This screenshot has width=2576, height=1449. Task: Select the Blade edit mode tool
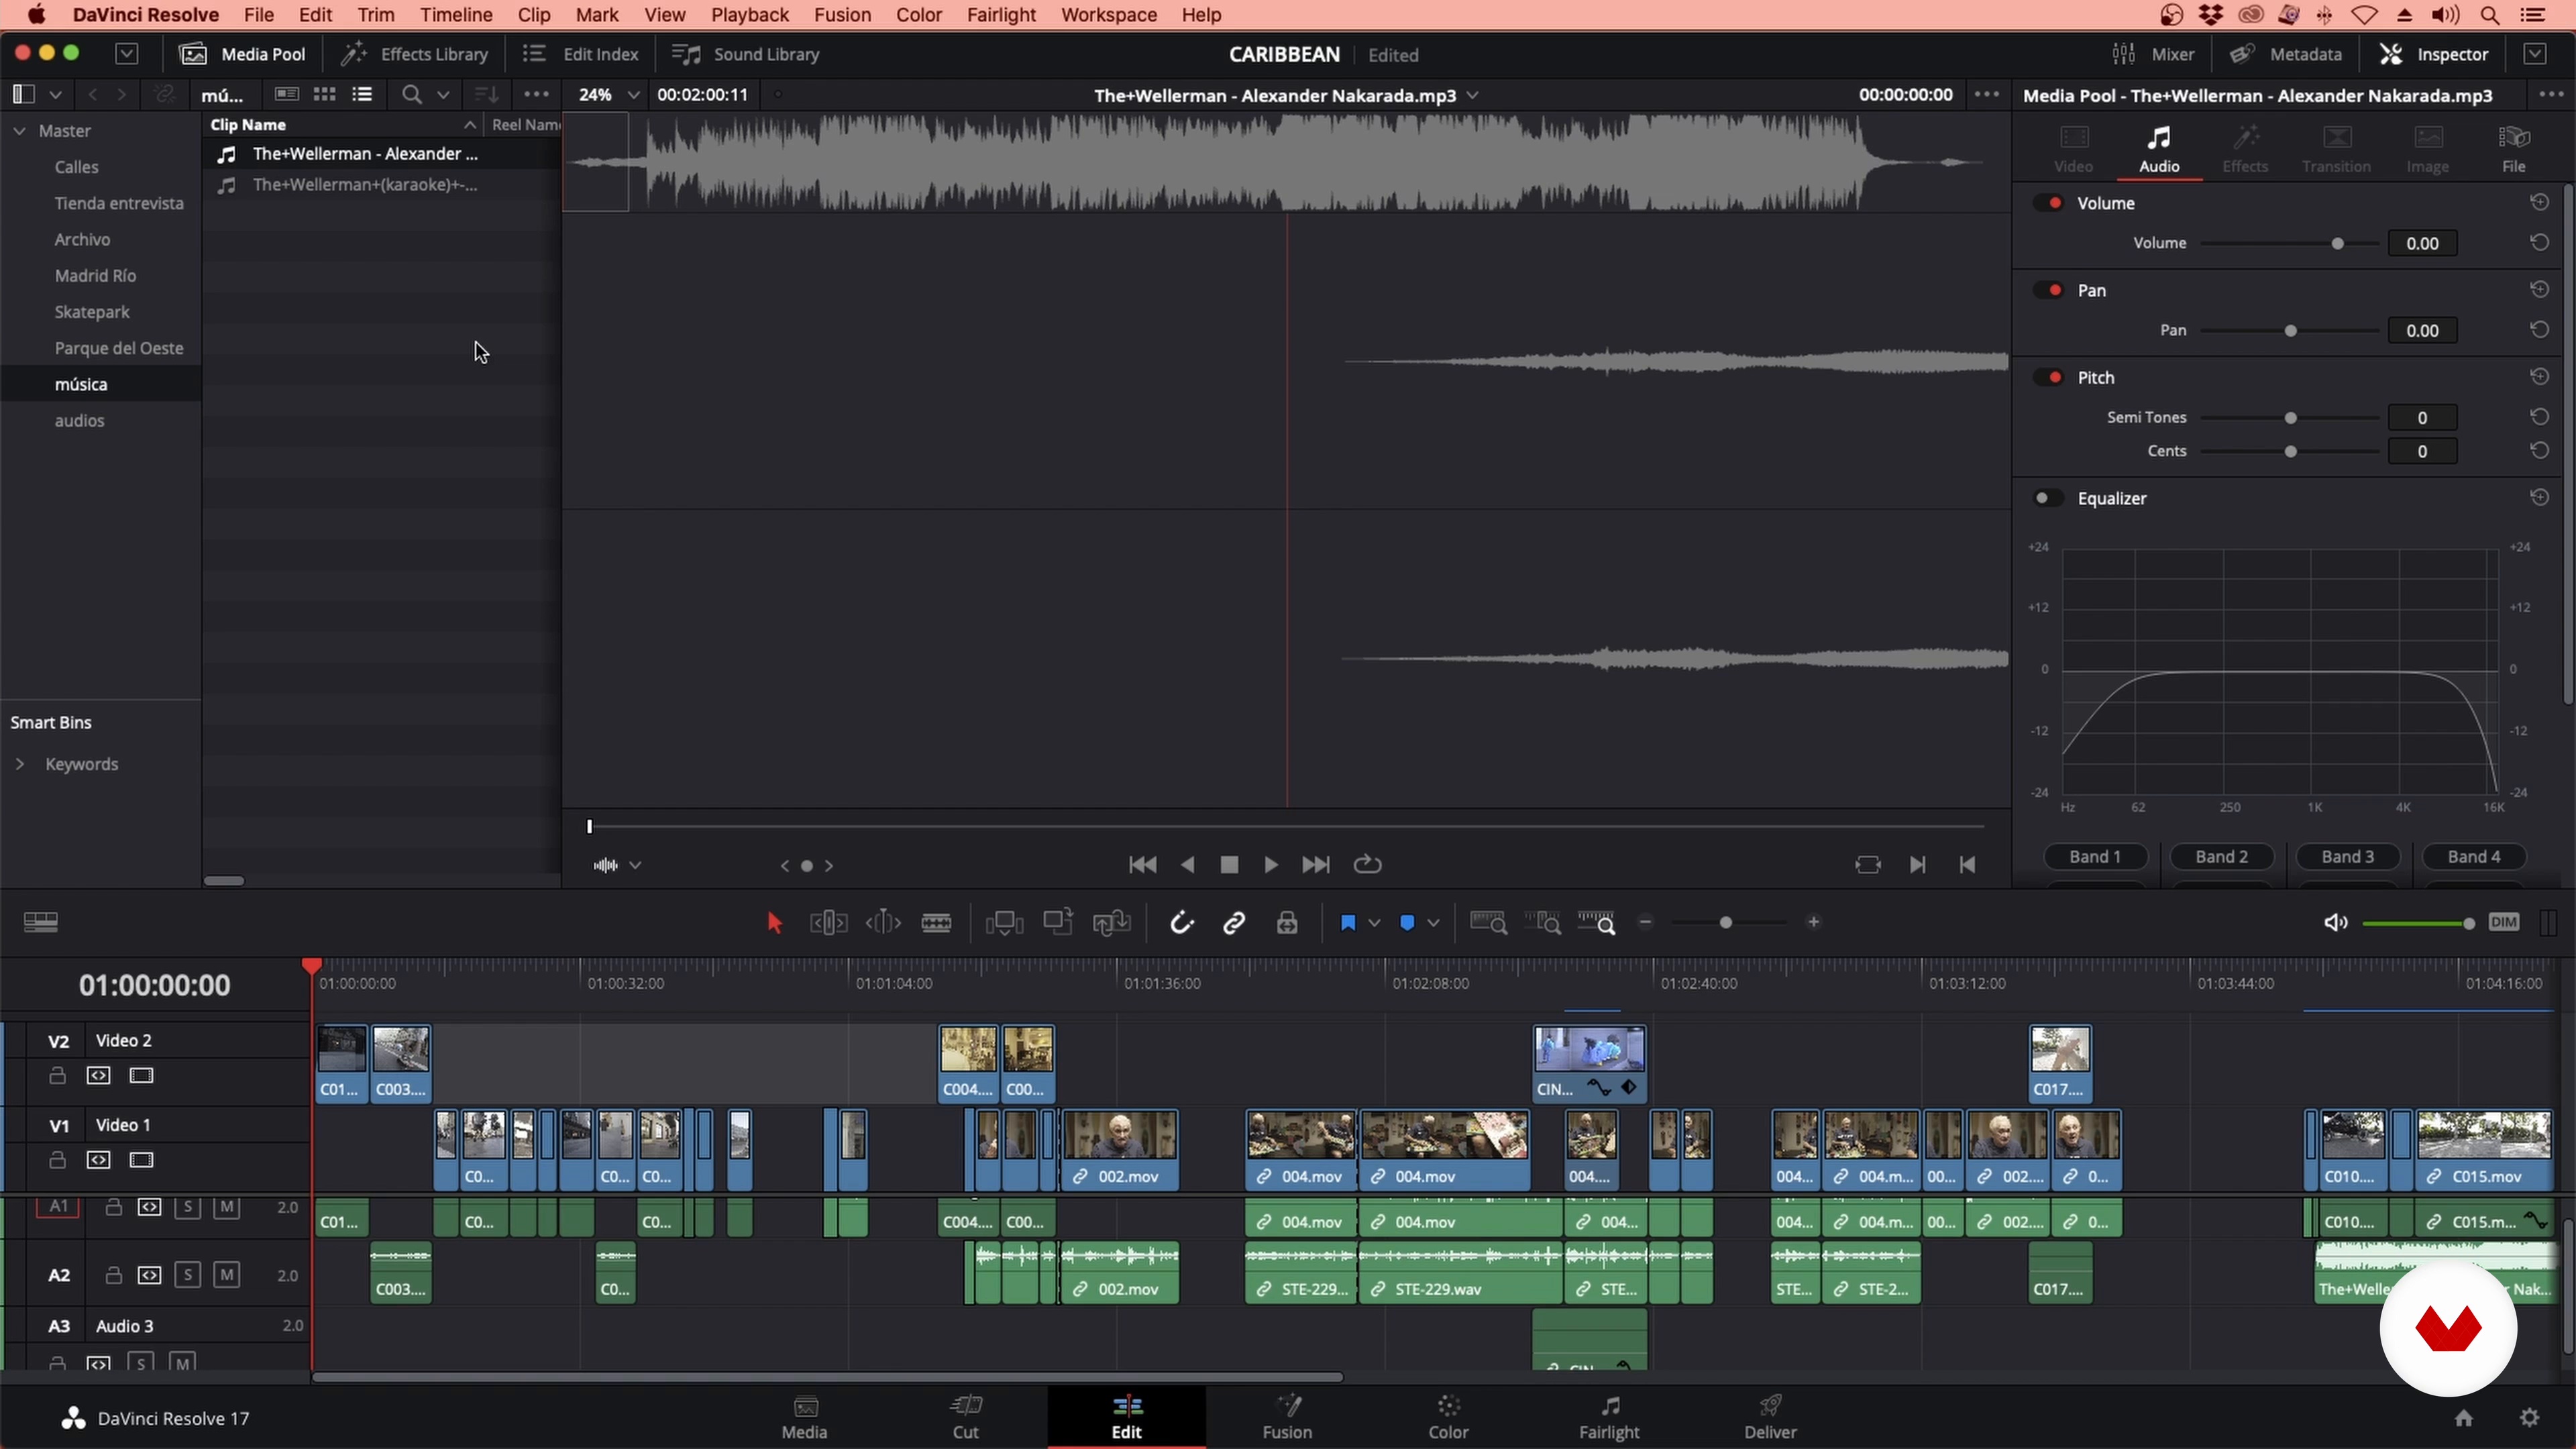click(x=936, y=922)
